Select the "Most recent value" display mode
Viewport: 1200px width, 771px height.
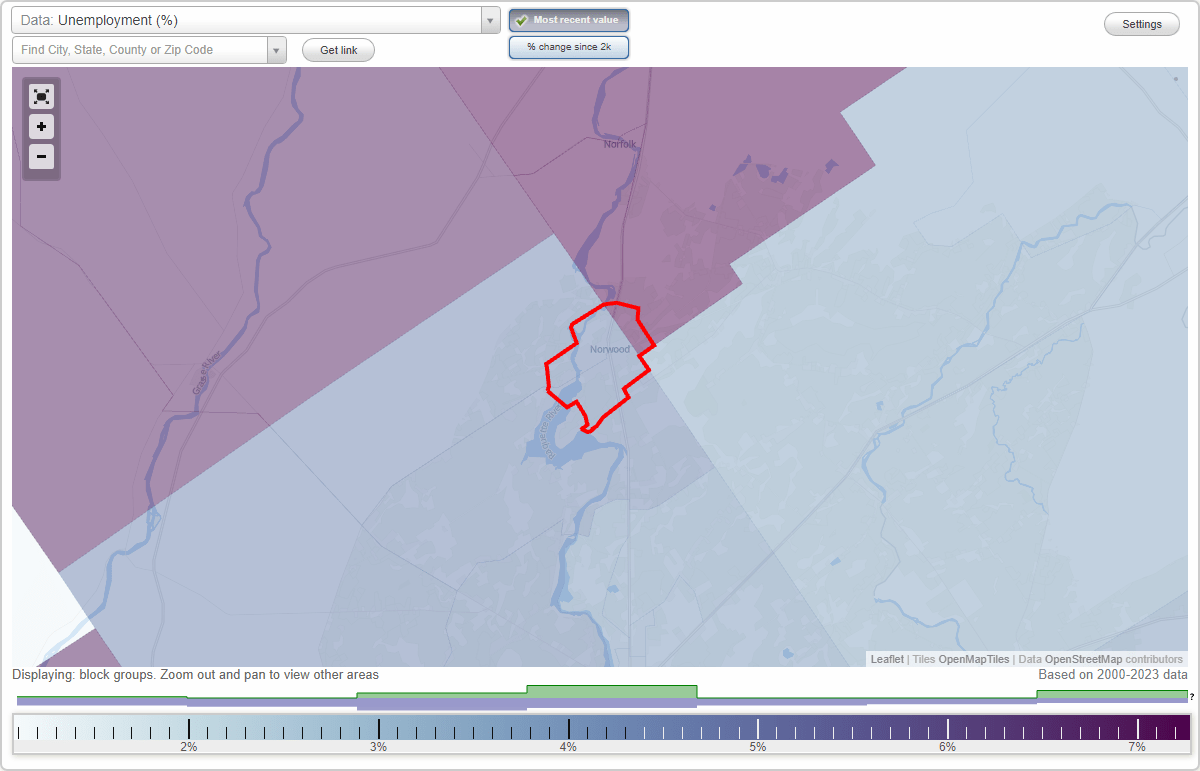[568, 20]
